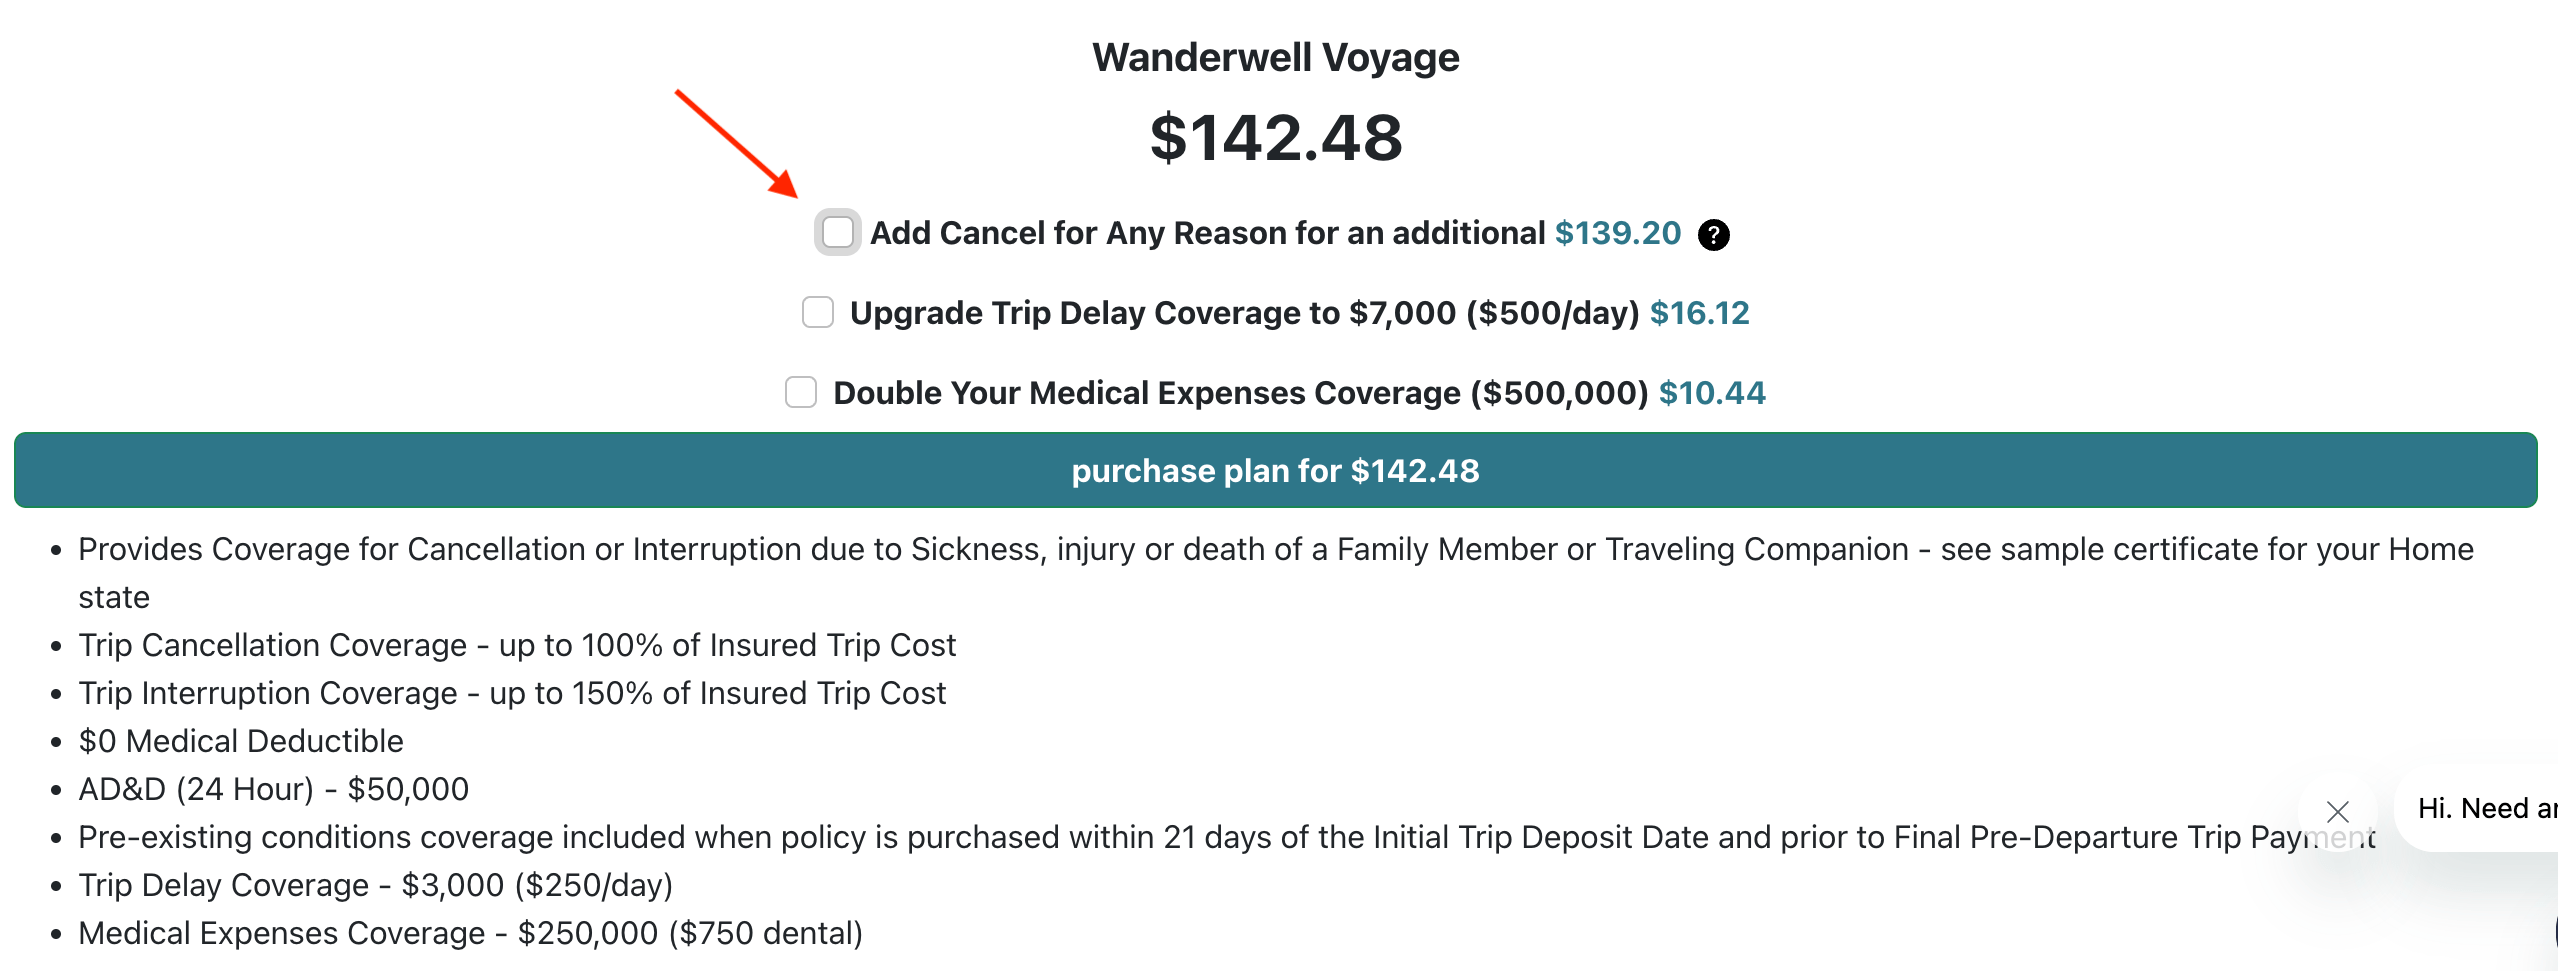Click the Trip Interruption Coverage bullet item
The width and height of the screenshot is (2558, 971).
(512, 691)
